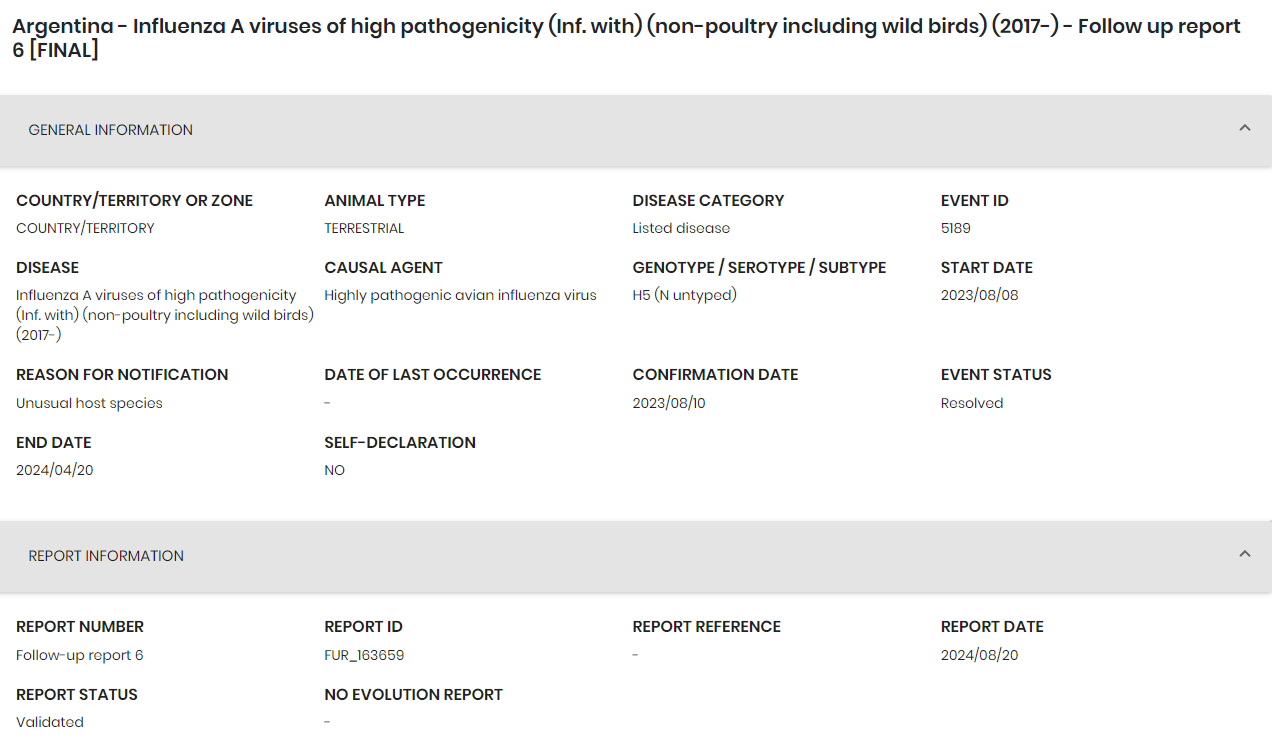Click the Highly pathogenic avian influenza virus text
Viewport: 1272px width, 753px height.
[460, 295]
